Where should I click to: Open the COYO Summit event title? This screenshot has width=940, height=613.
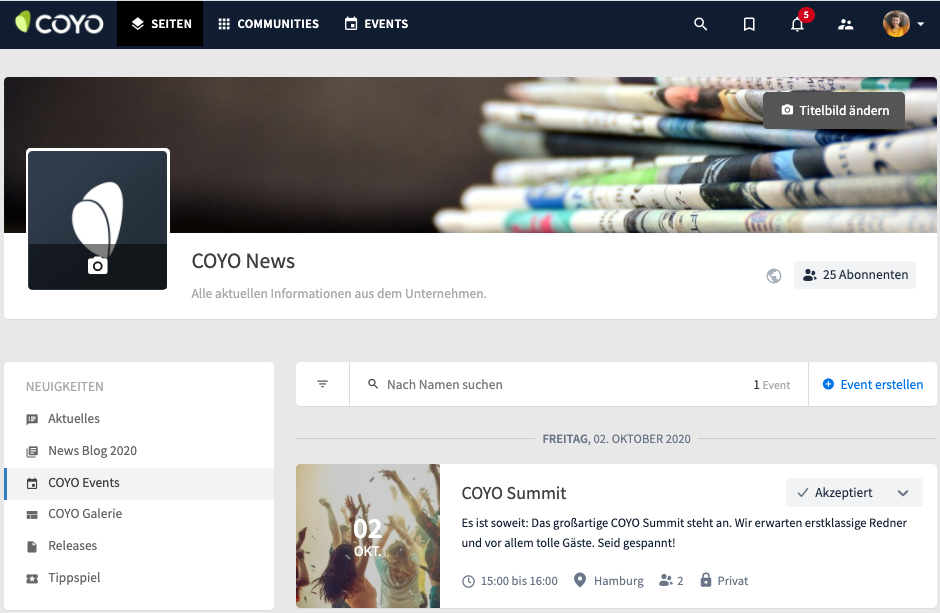click(x=514, y=493)
